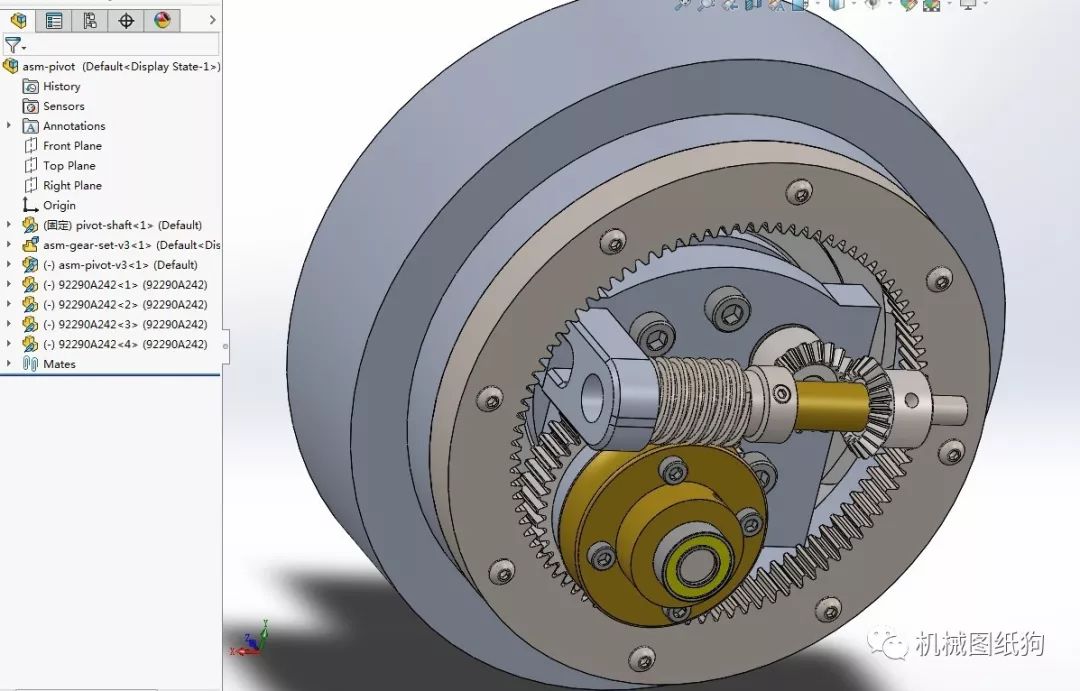This screenshot has width=1080, height=691.
Task: Click Edit Appearance icon in the view toolbar
Action: tap(908, 5)
